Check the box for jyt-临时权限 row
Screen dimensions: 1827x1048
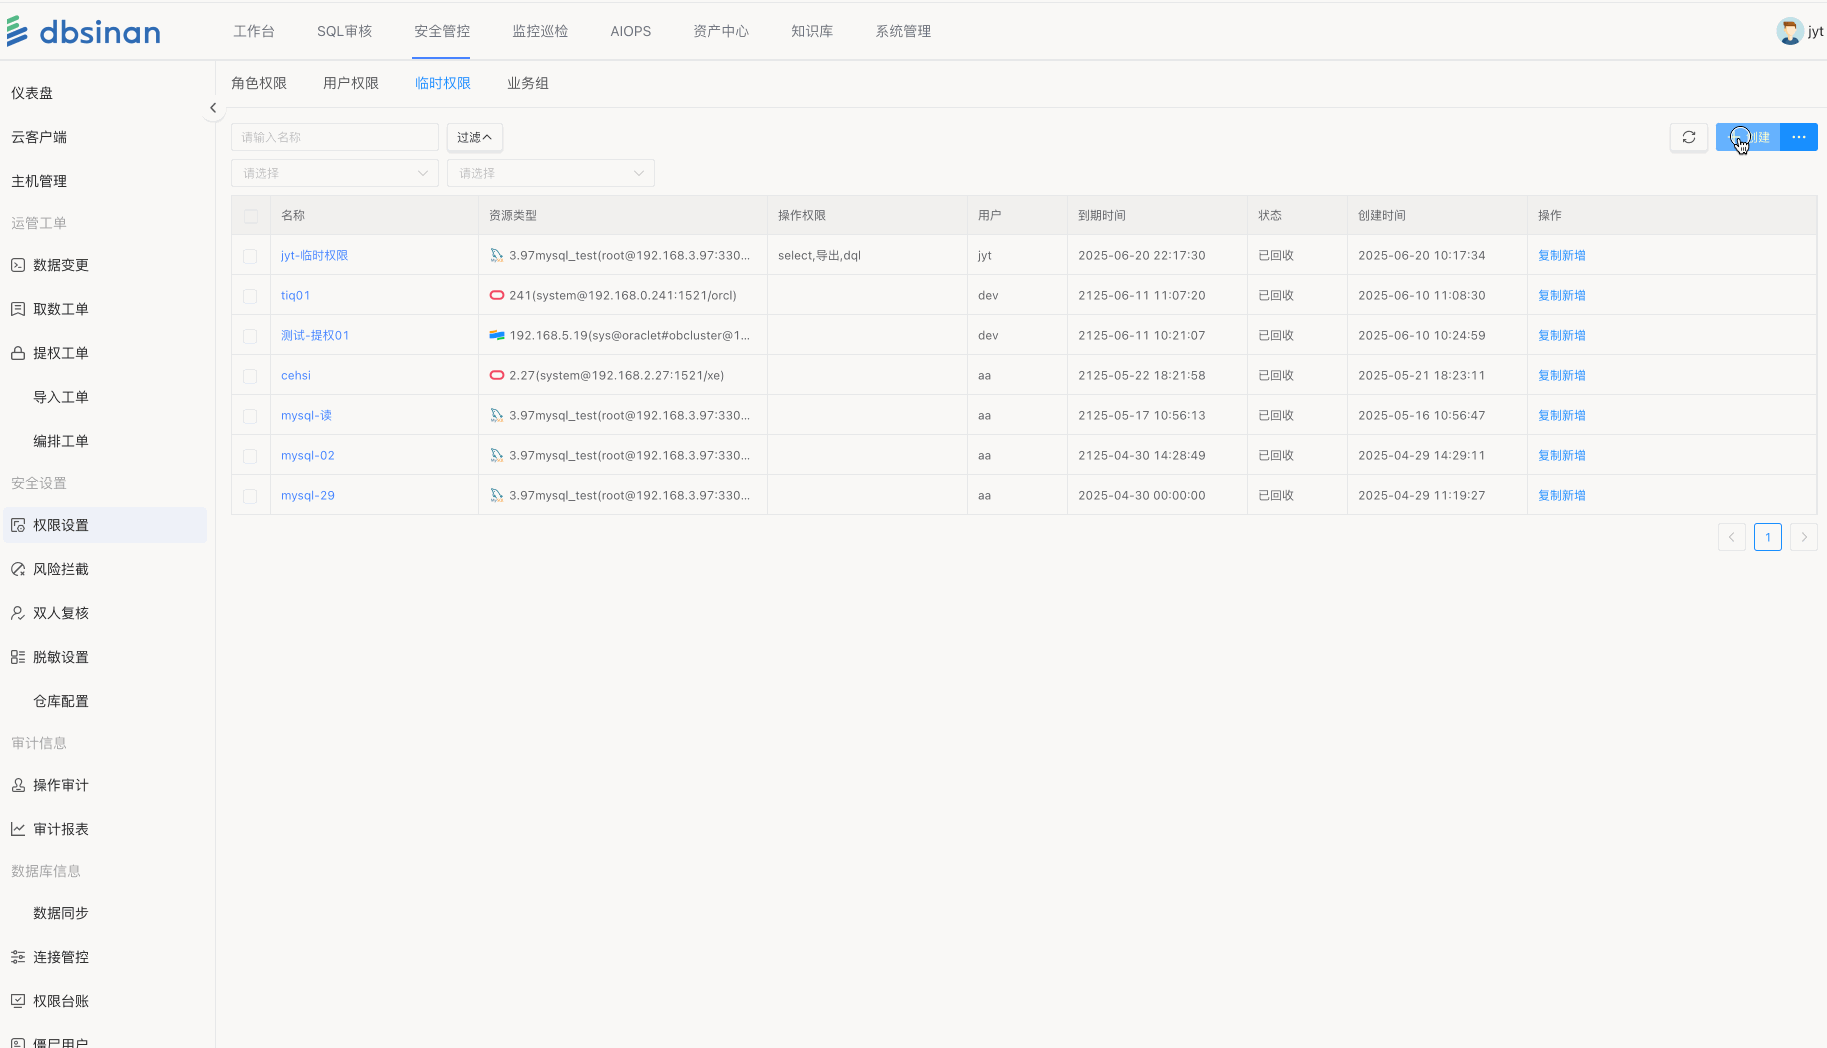click(250, 256)
